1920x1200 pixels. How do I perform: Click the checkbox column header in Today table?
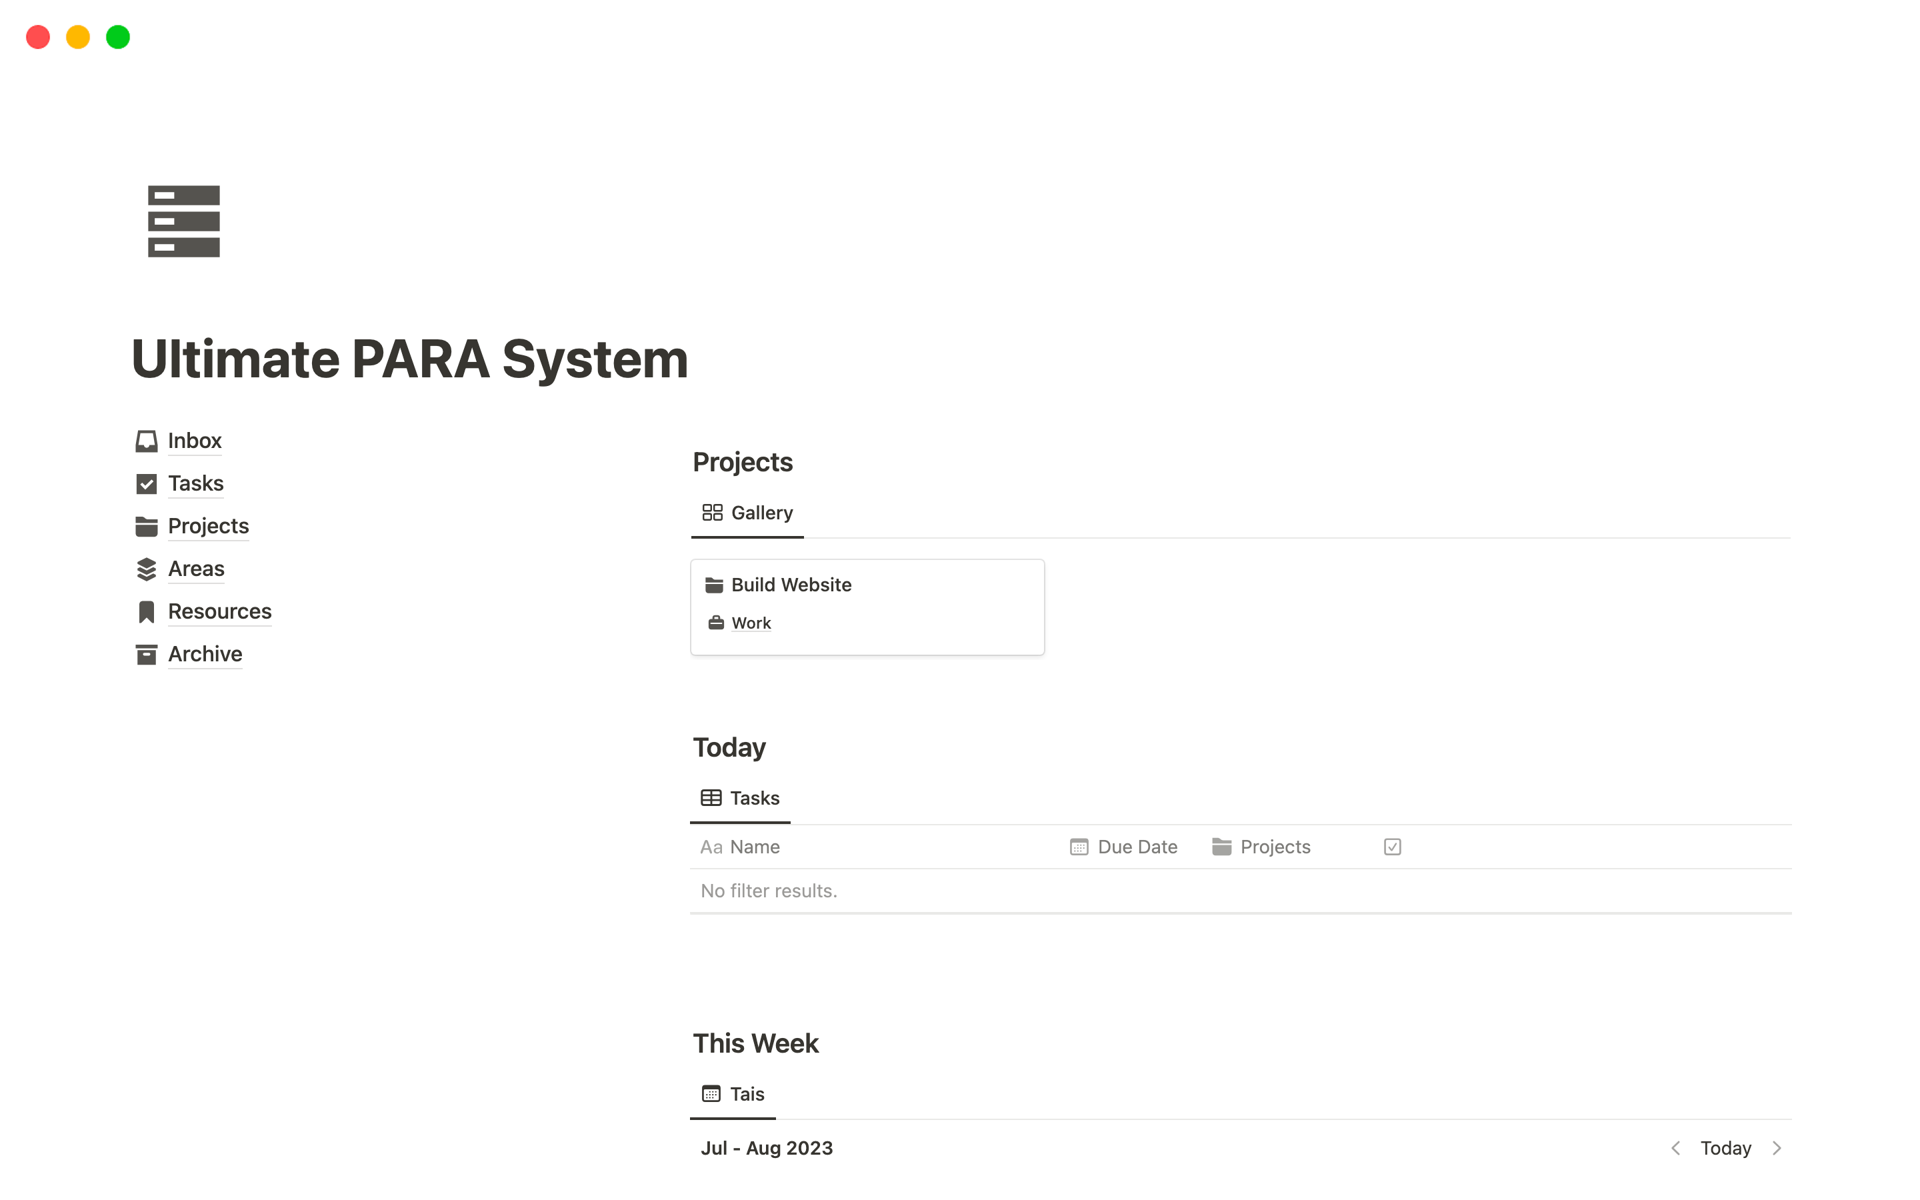[1392, 847]
